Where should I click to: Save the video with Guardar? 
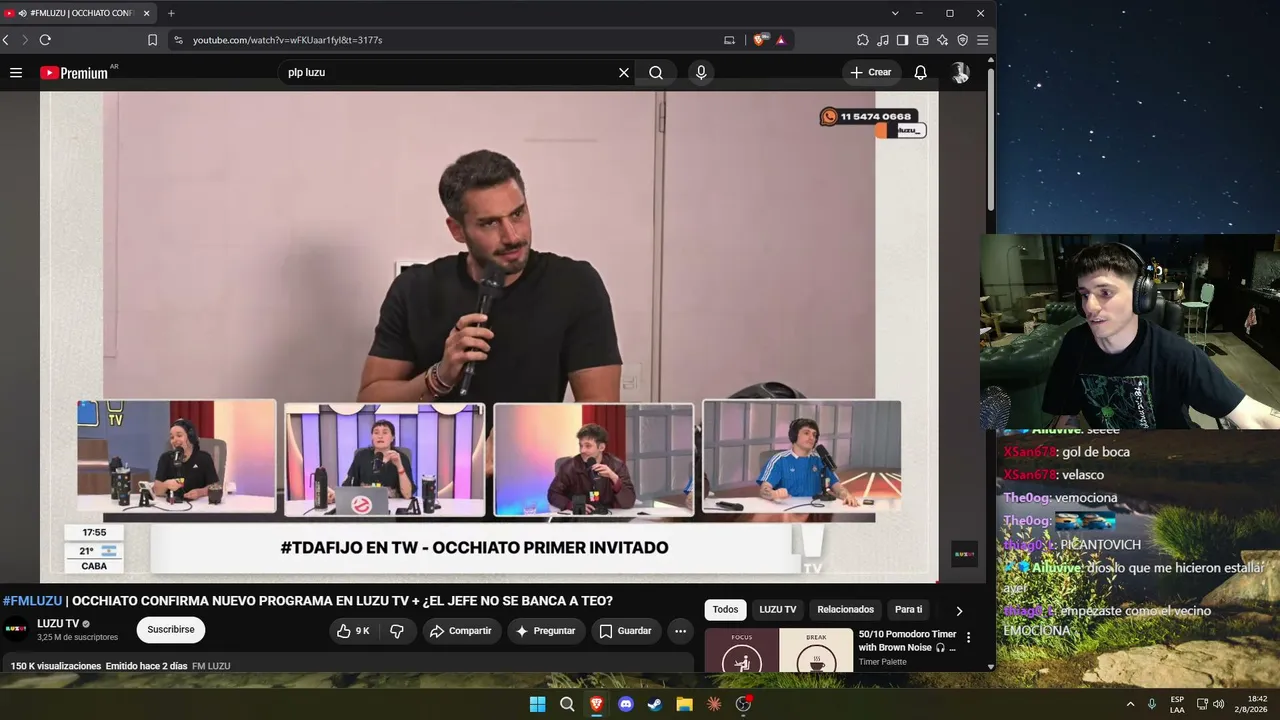tap(625, 631)
